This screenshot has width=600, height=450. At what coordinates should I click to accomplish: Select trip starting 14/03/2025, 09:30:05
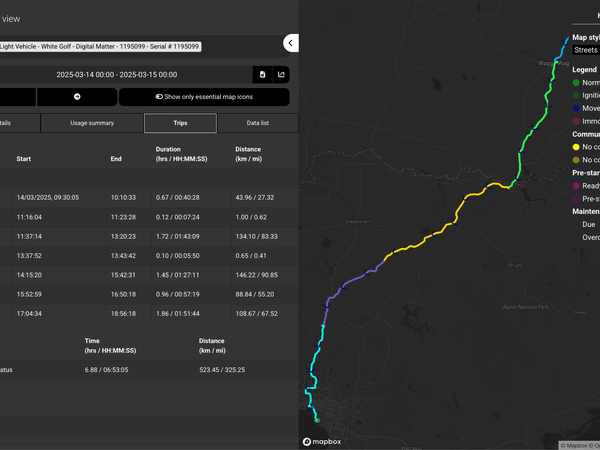click(149, 197)
